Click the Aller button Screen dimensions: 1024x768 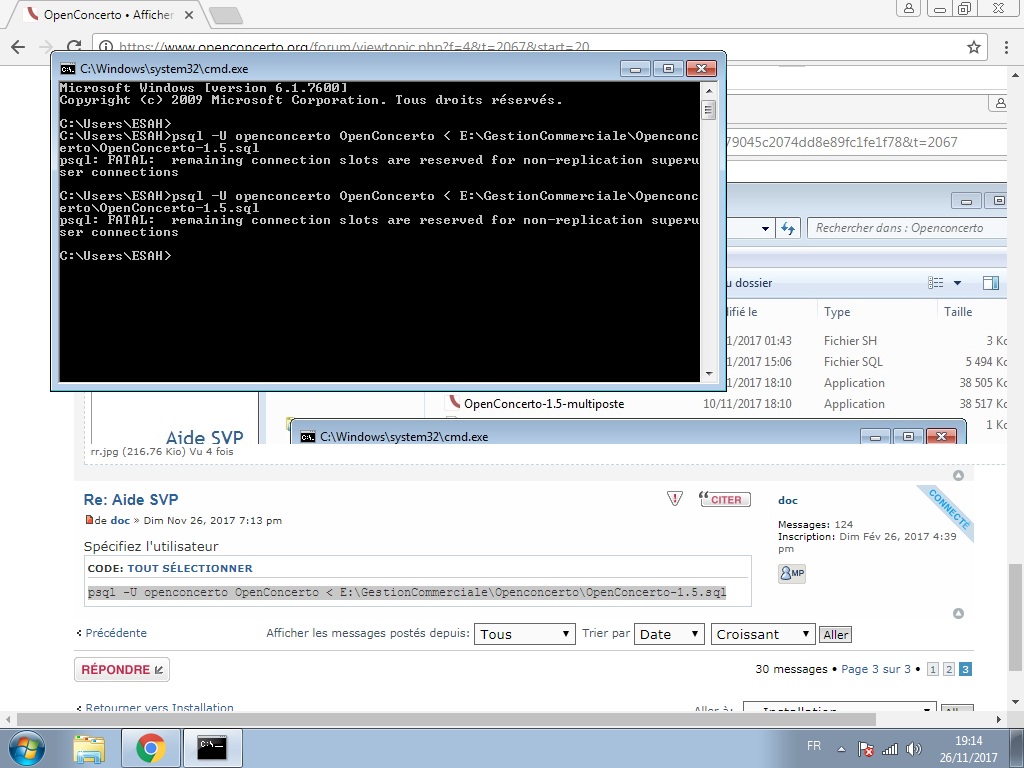tap(835, 635)
